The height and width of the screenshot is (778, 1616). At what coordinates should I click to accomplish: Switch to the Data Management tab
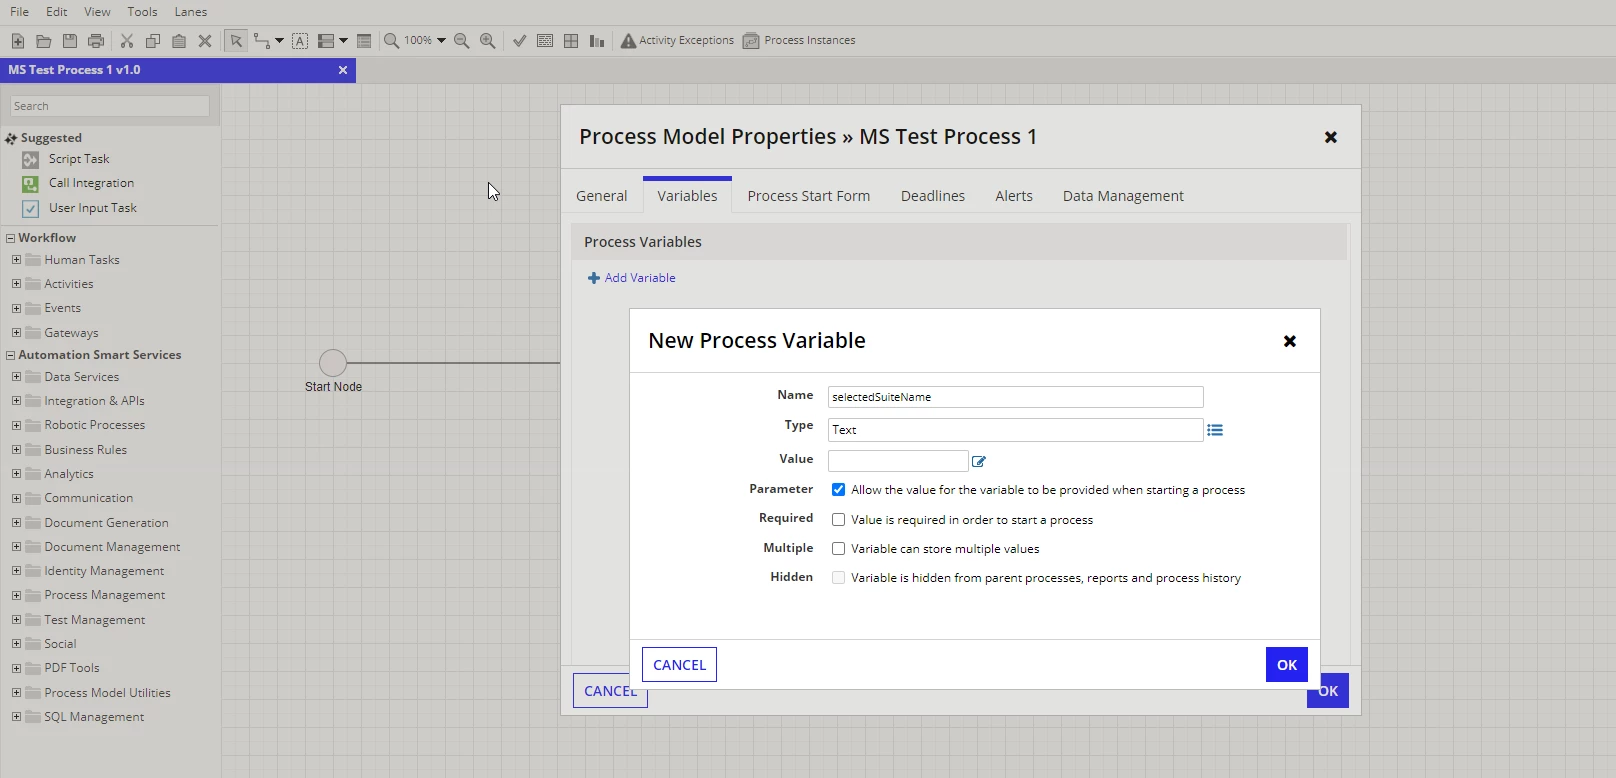coord(1123,196)
